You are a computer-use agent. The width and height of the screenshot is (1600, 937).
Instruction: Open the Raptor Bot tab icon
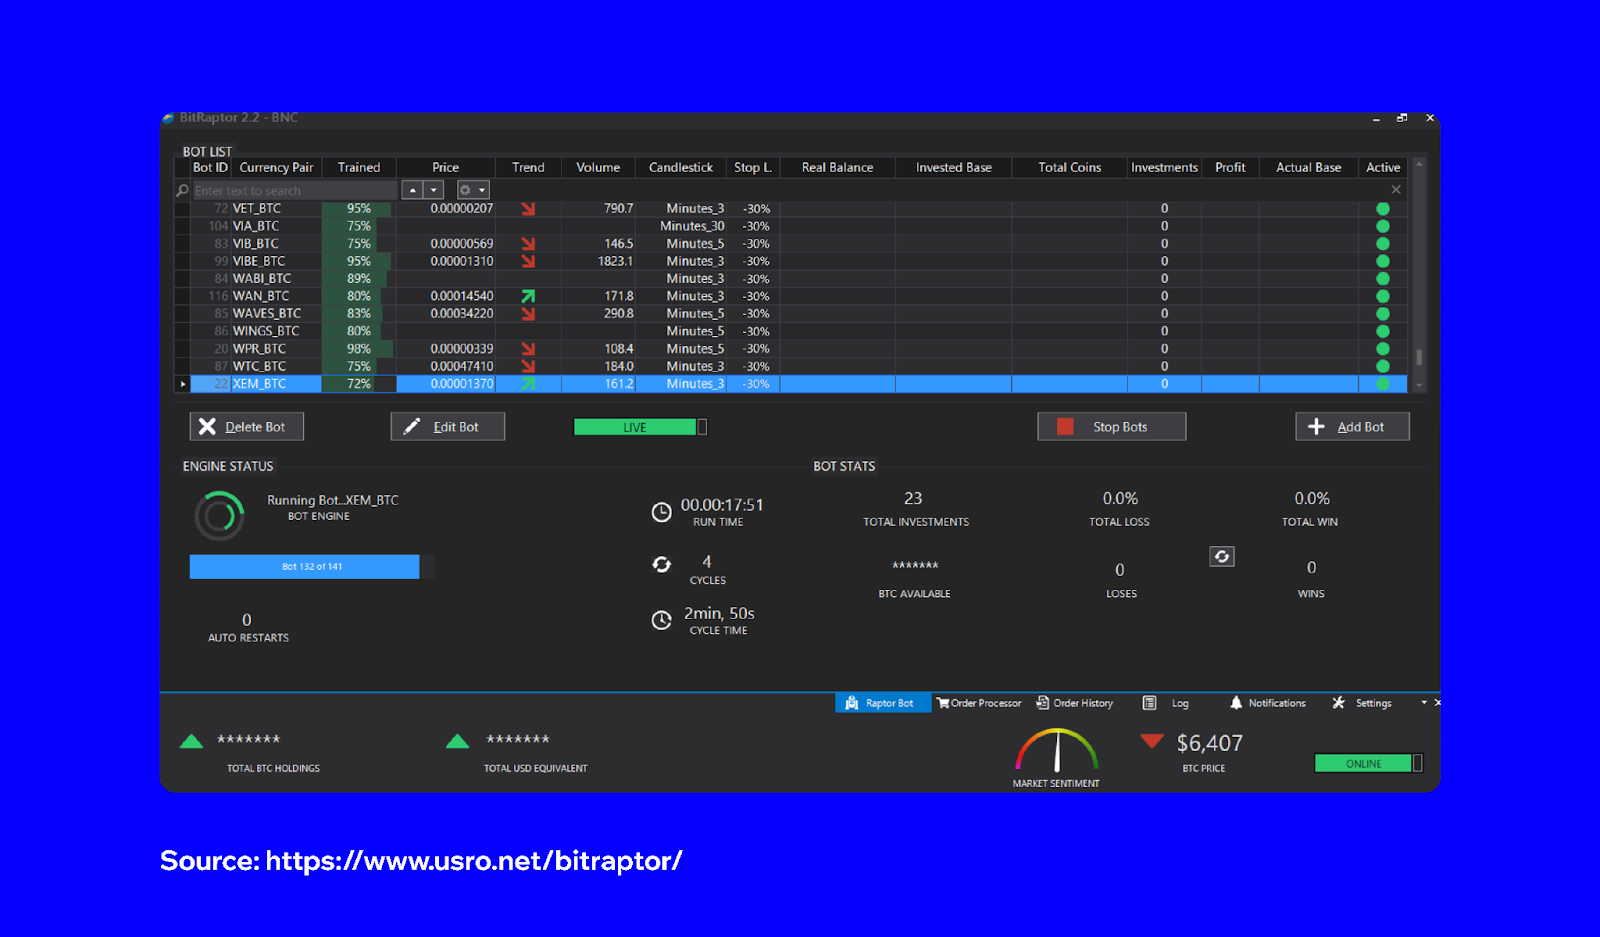pos(851,703)
